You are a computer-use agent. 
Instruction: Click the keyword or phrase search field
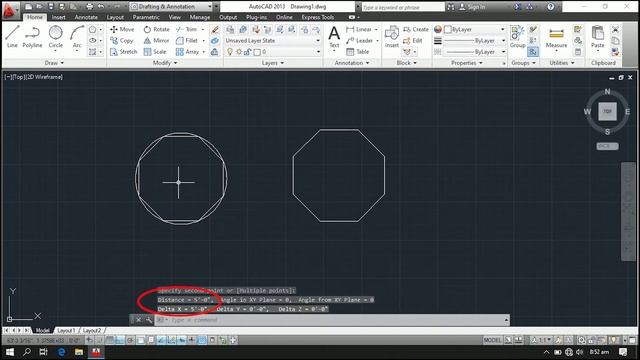403,7
